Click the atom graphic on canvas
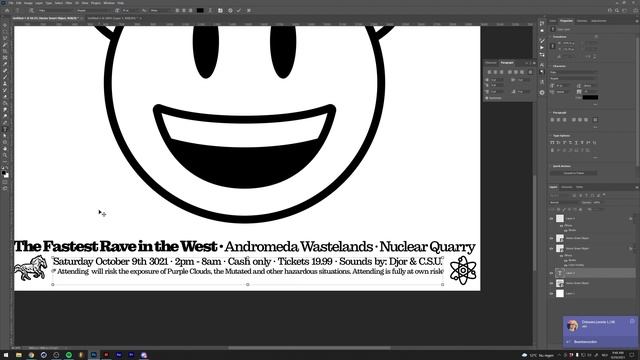This screenshot has width=640, height=360. click(463, 270)
